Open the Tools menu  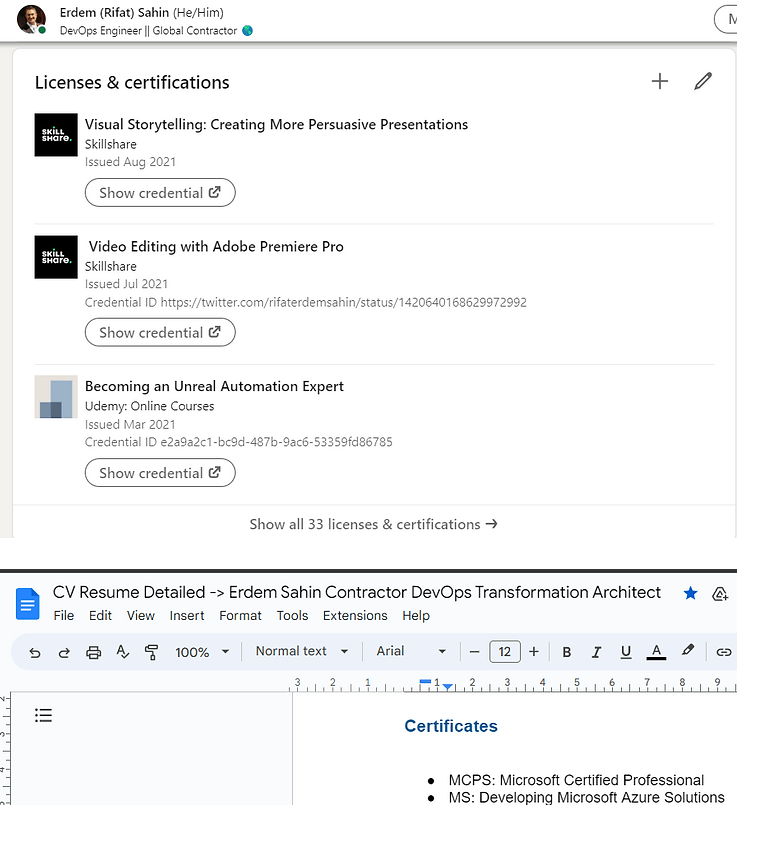point(292,616)
